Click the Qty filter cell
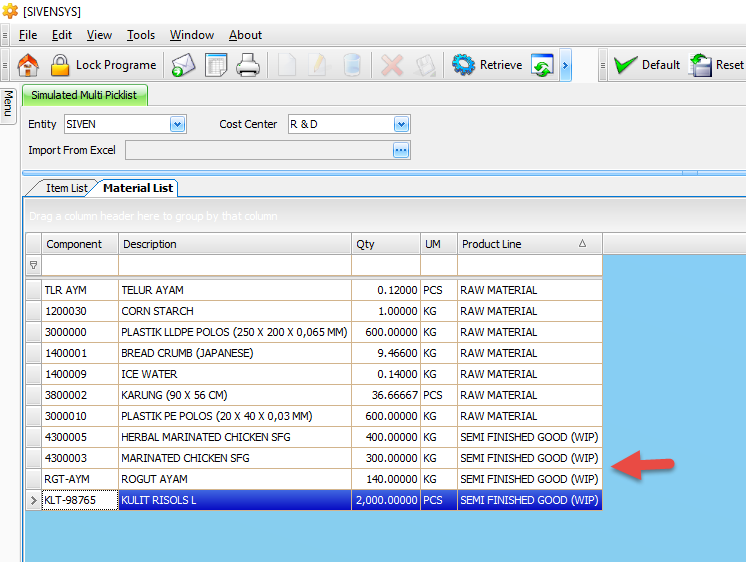746x562 pixels. click(386, 265)
